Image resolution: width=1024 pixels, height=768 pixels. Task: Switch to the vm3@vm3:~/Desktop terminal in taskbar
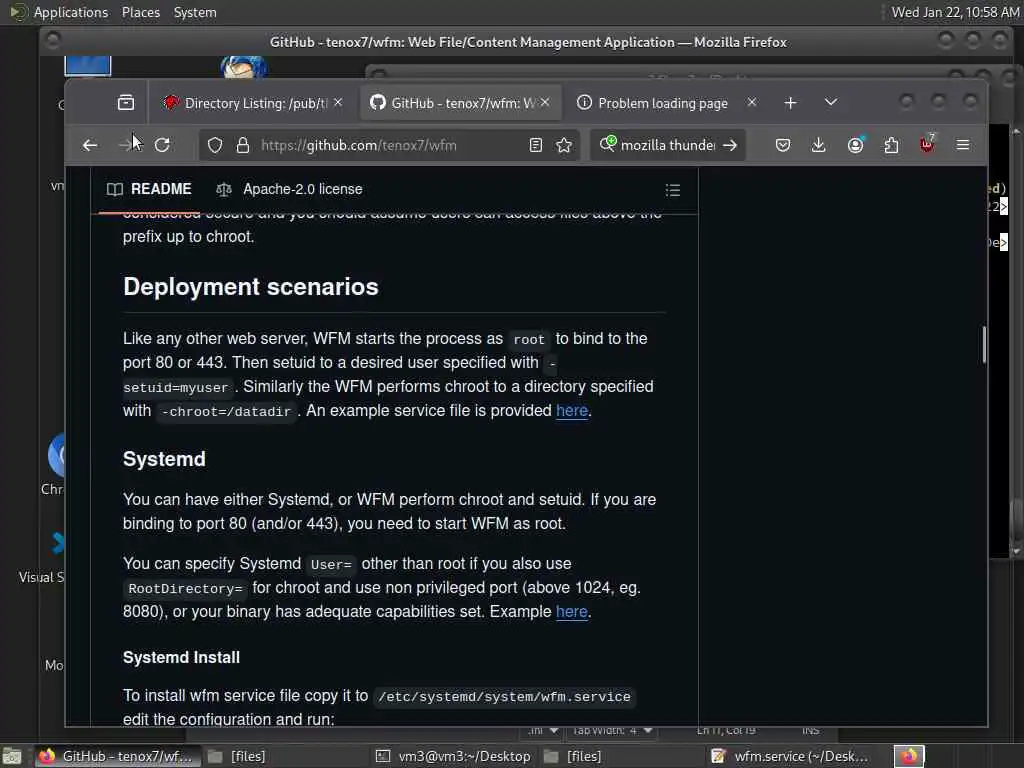453,756
